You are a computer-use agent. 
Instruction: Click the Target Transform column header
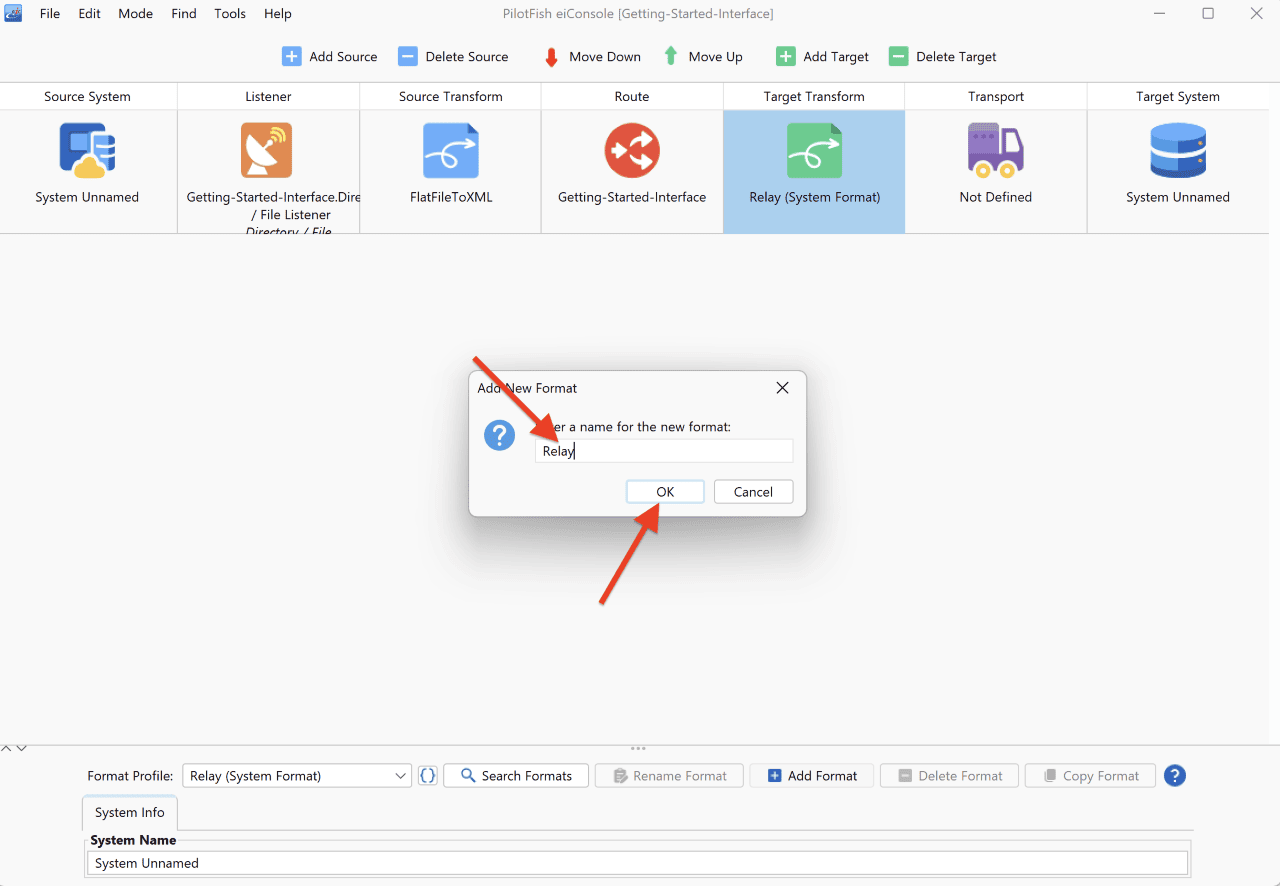[814, 96]
